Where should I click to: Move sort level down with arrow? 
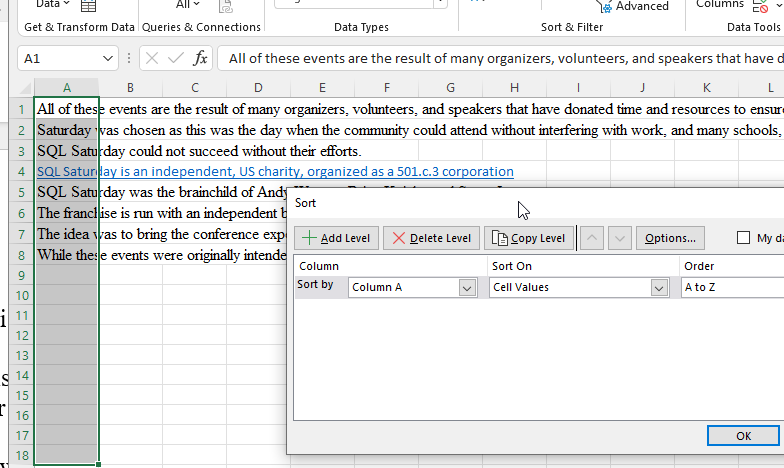pos(619,238)
